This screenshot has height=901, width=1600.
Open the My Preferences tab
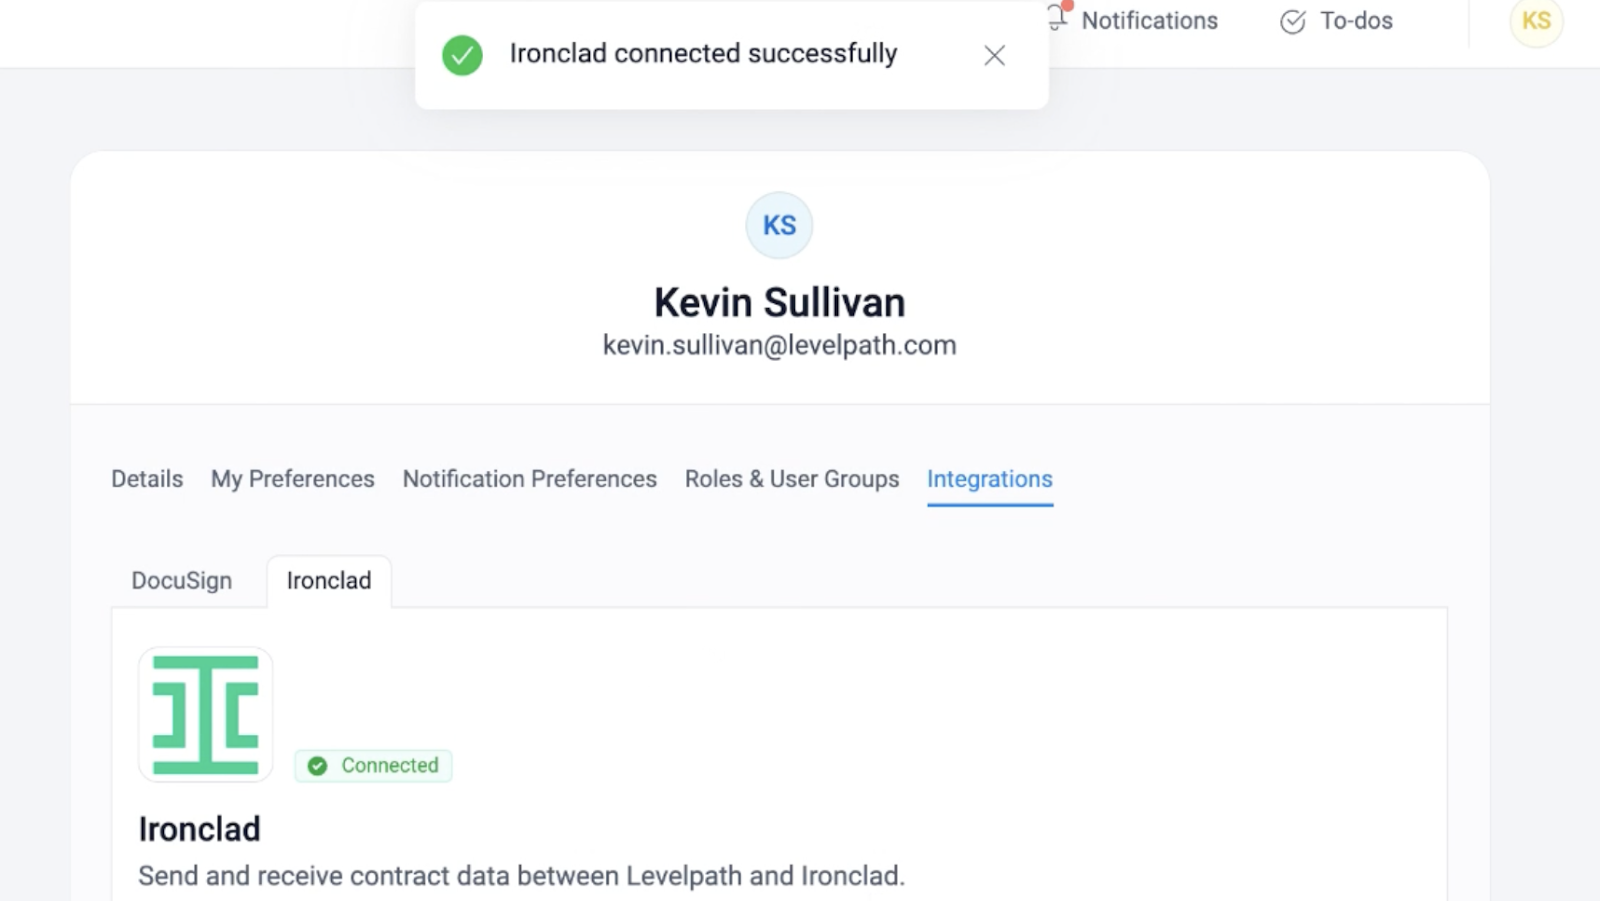[292, 479]
